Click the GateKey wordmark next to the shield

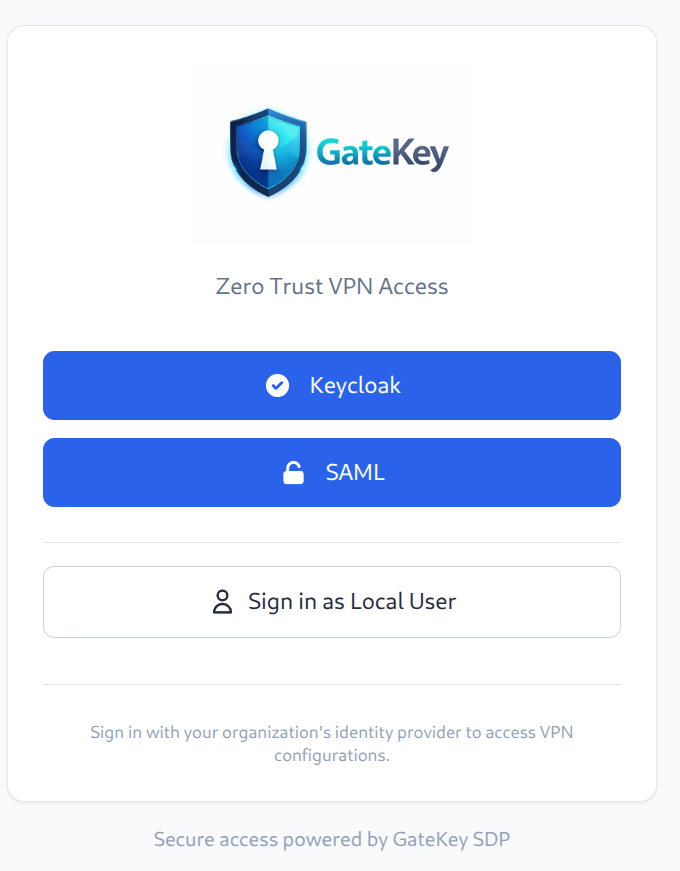coord(382,154)
